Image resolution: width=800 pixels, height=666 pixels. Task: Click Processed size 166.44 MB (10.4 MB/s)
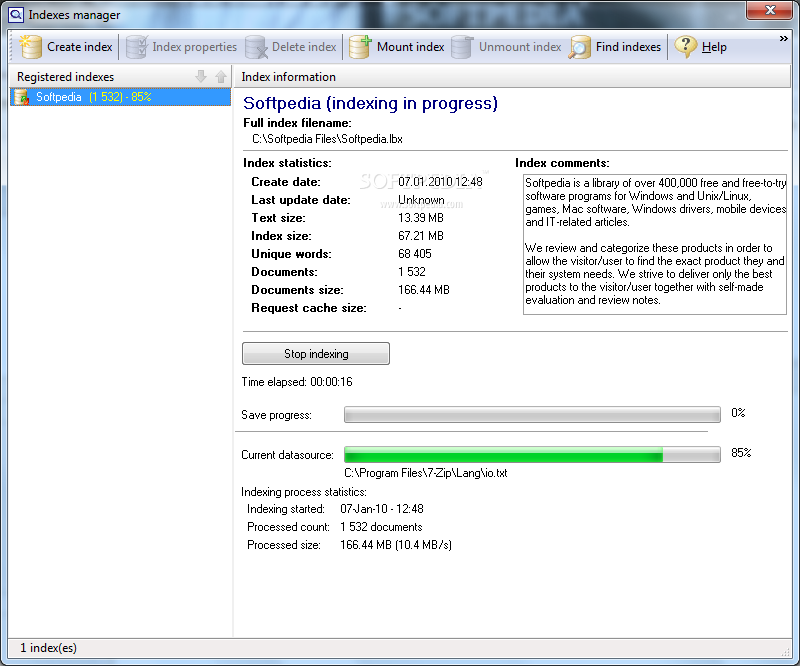point(396,545)
